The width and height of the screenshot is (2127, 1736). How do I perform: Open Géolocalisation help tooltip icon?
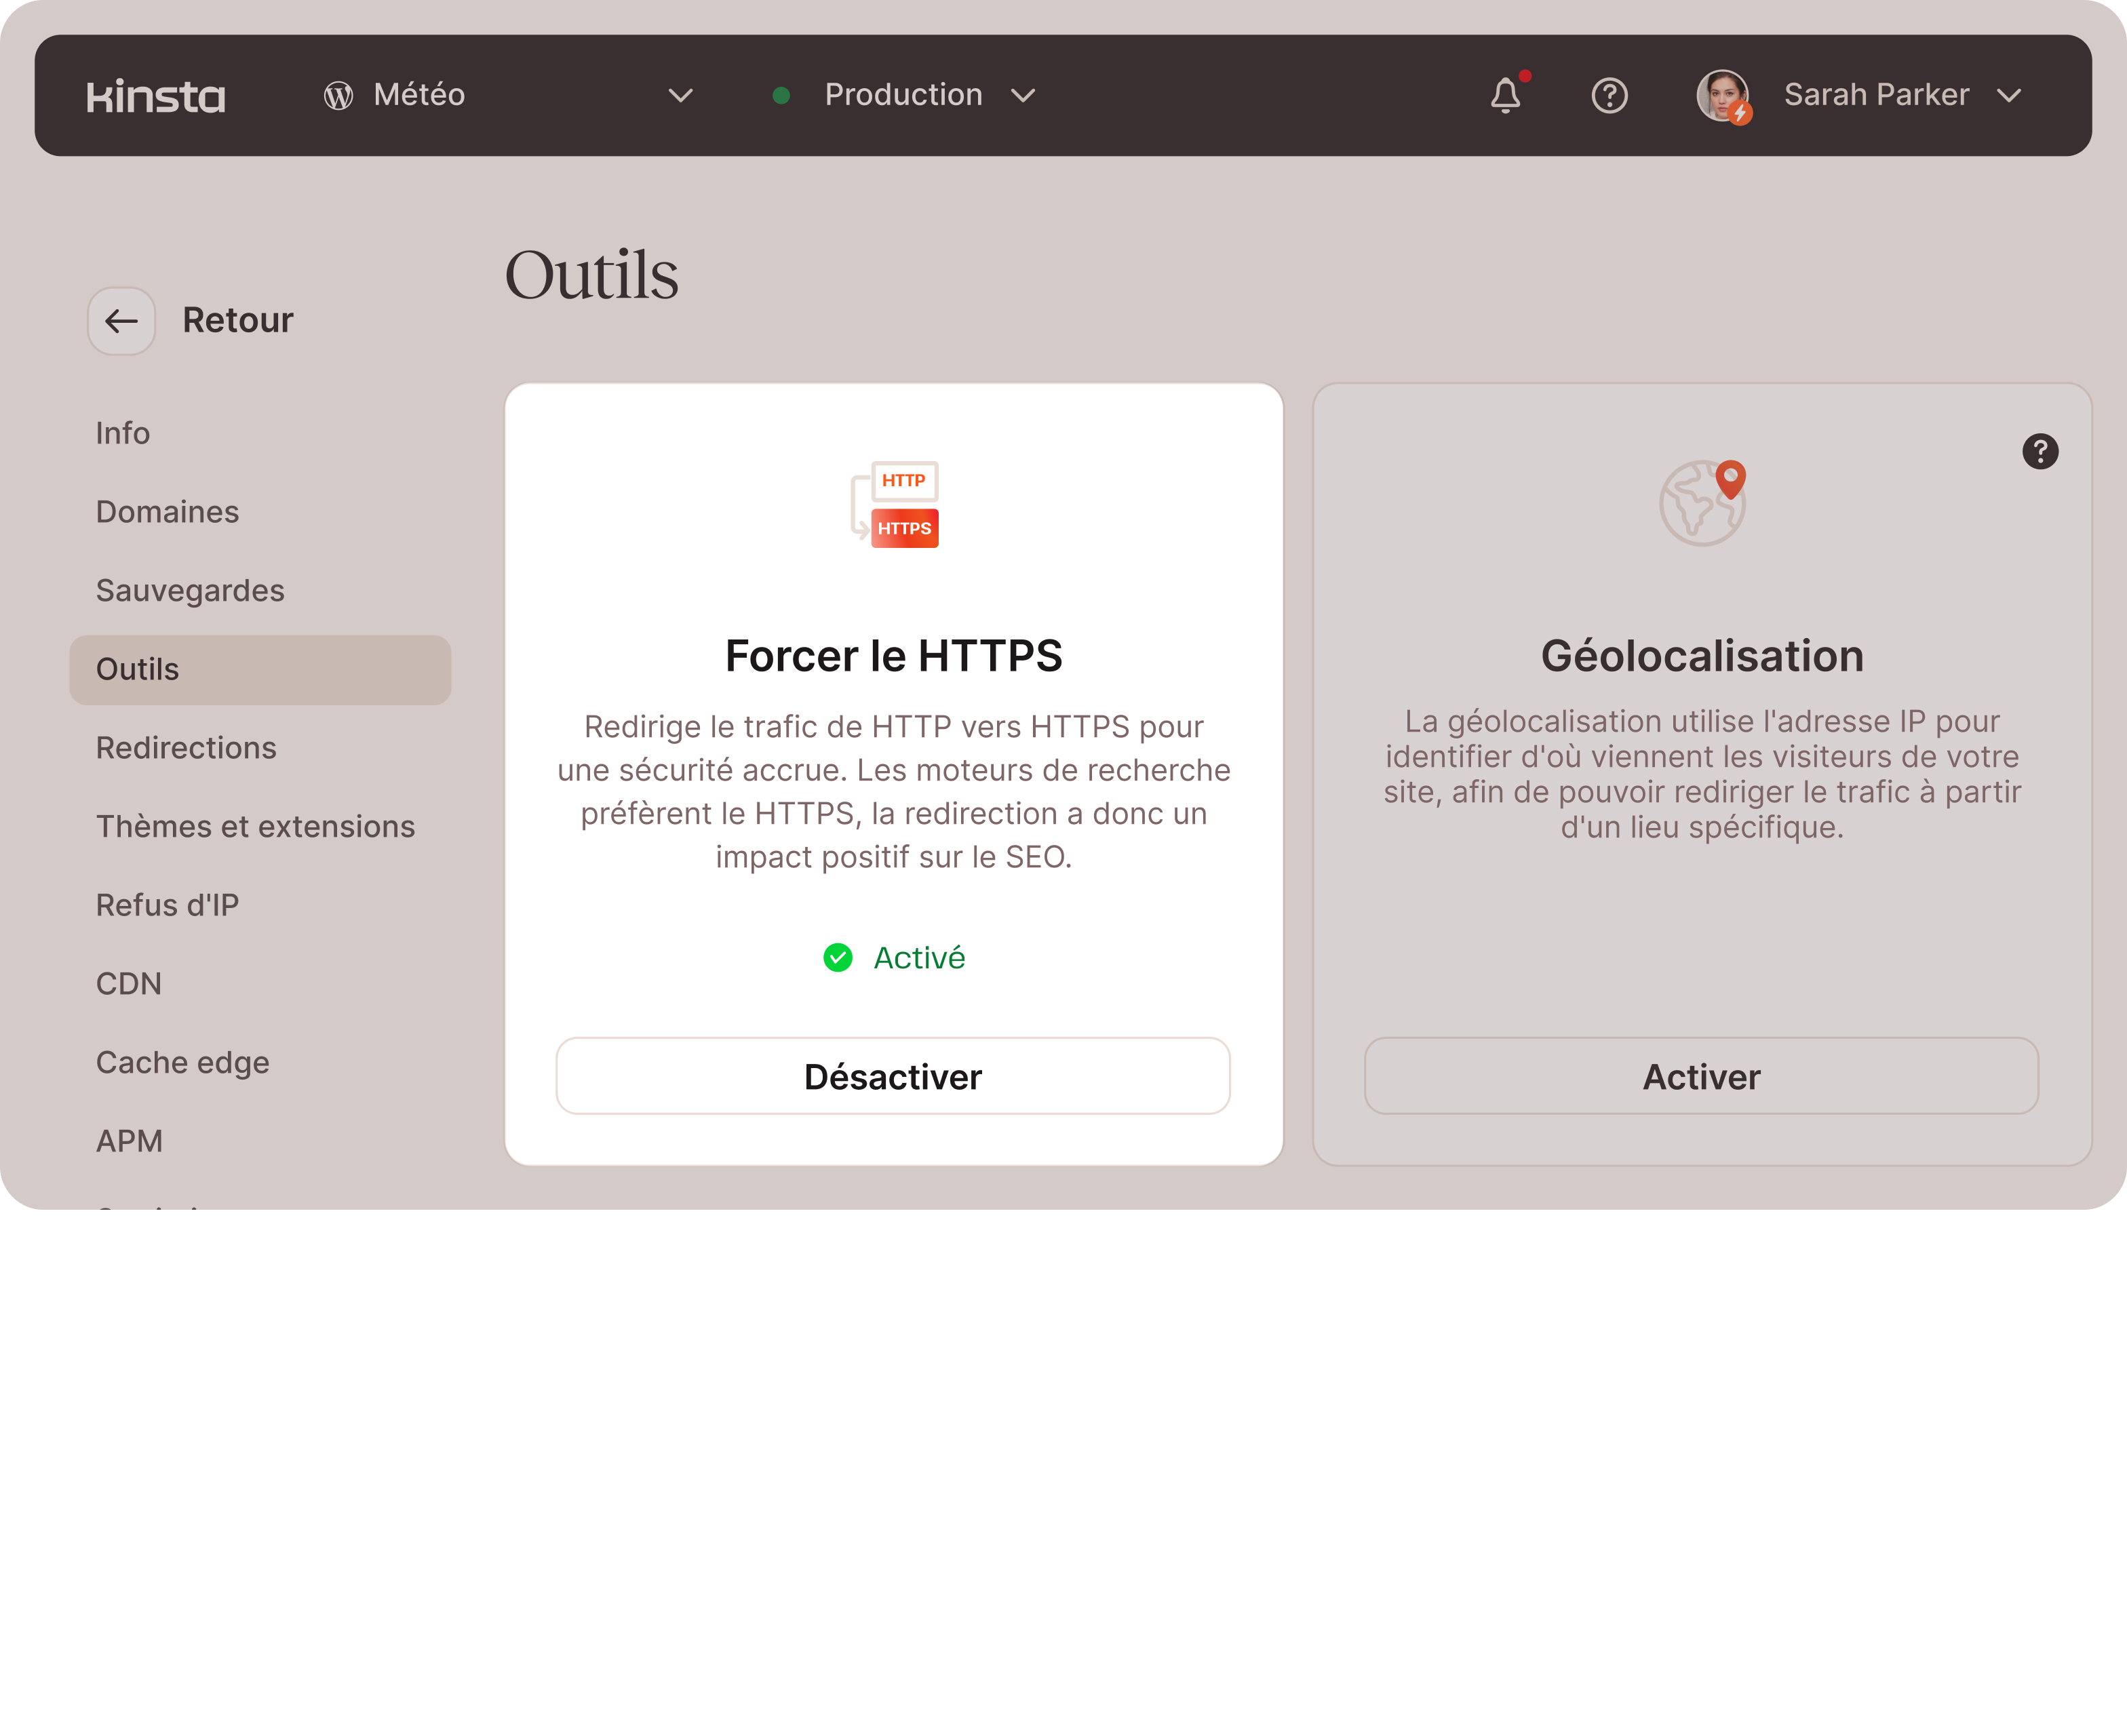pos(2039,452)
